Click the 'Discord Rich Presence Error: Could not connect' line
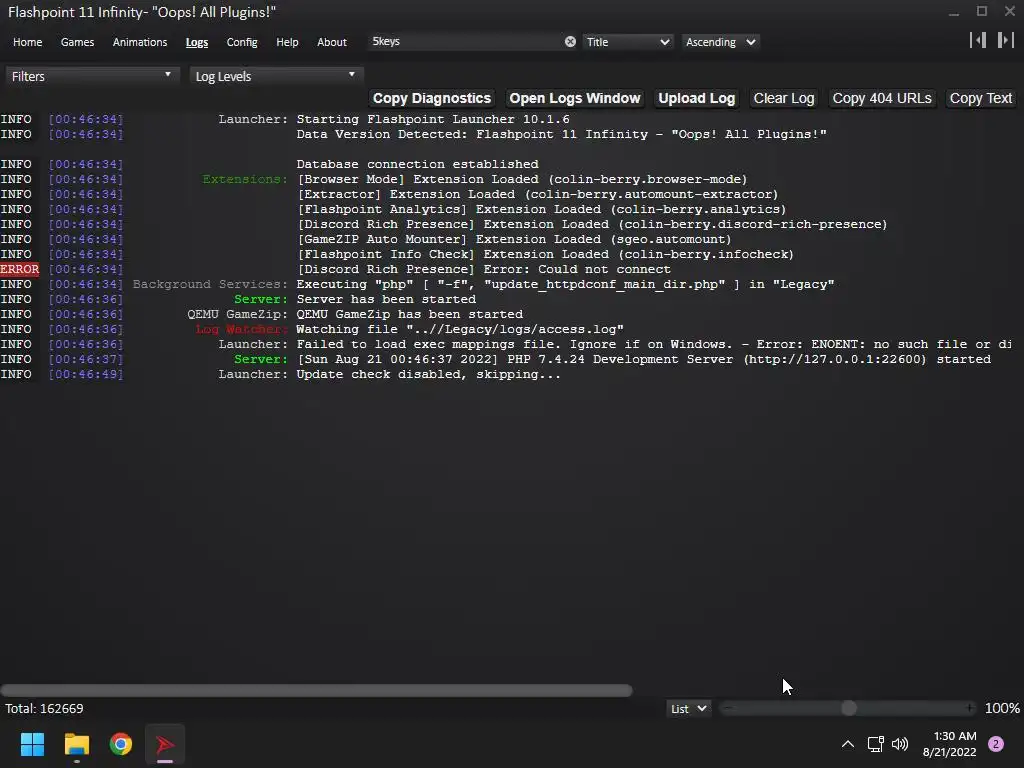Viewport: 1024px width, 768px height. (484, 269)
